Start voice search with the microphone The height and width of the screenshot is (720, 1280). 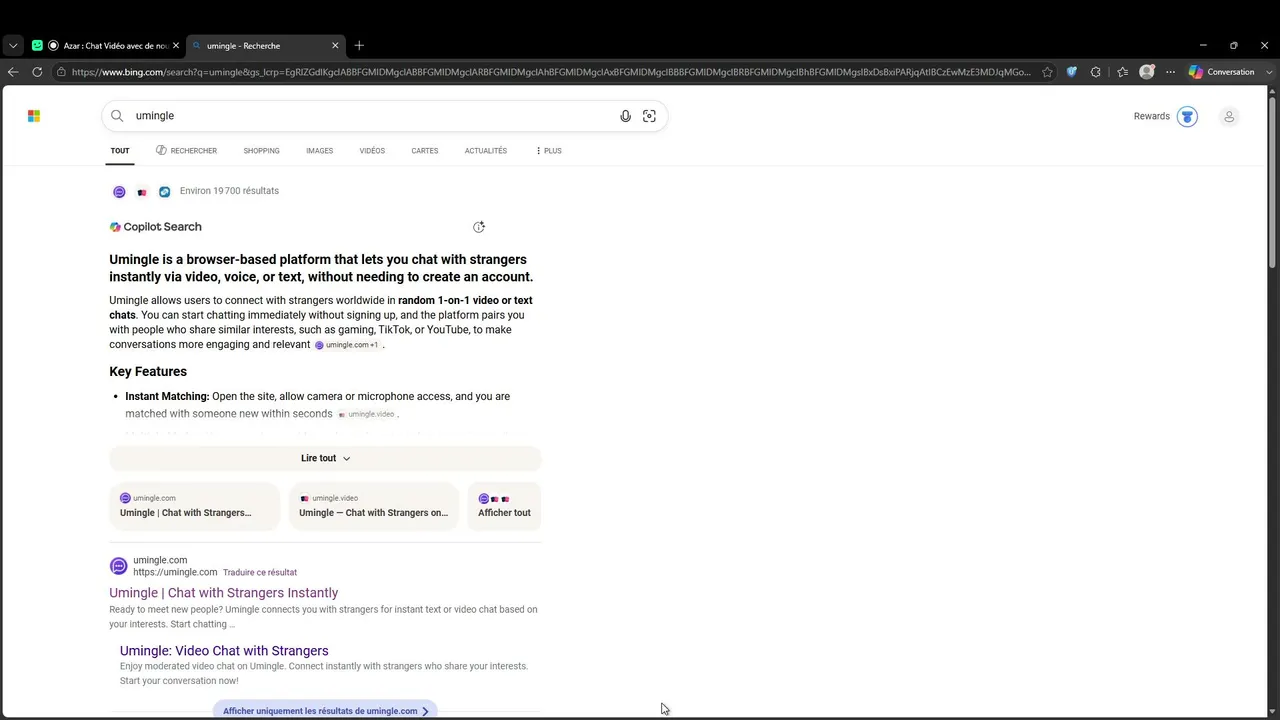[x=625, y=116]
